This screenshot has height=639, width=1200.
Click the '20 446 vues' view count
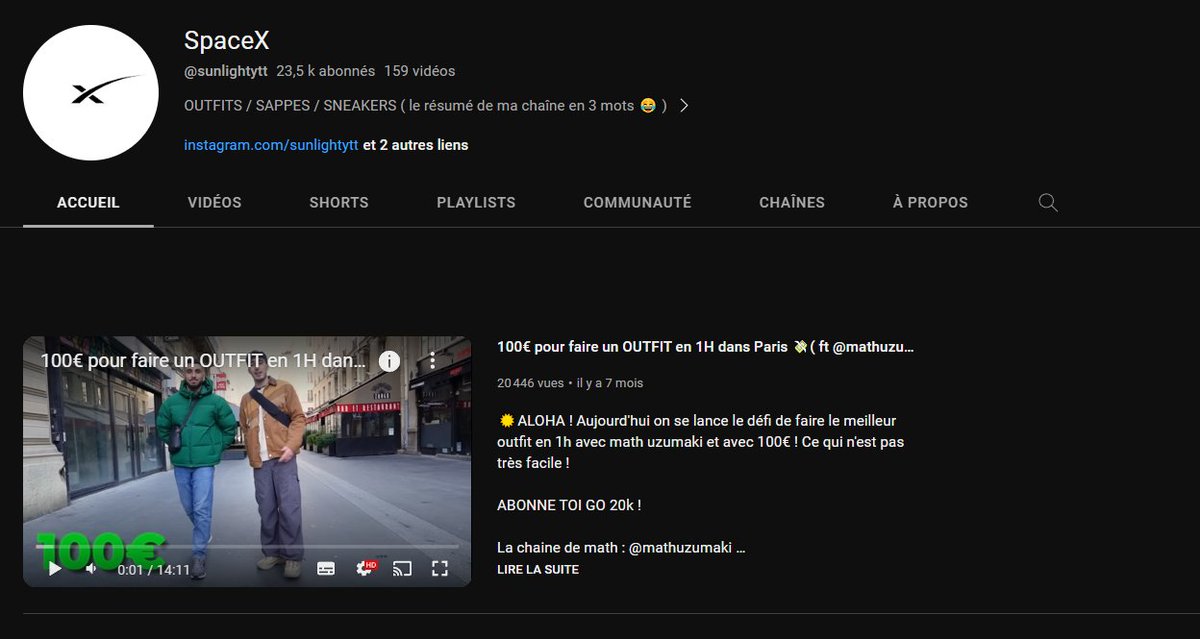[530, 383]
